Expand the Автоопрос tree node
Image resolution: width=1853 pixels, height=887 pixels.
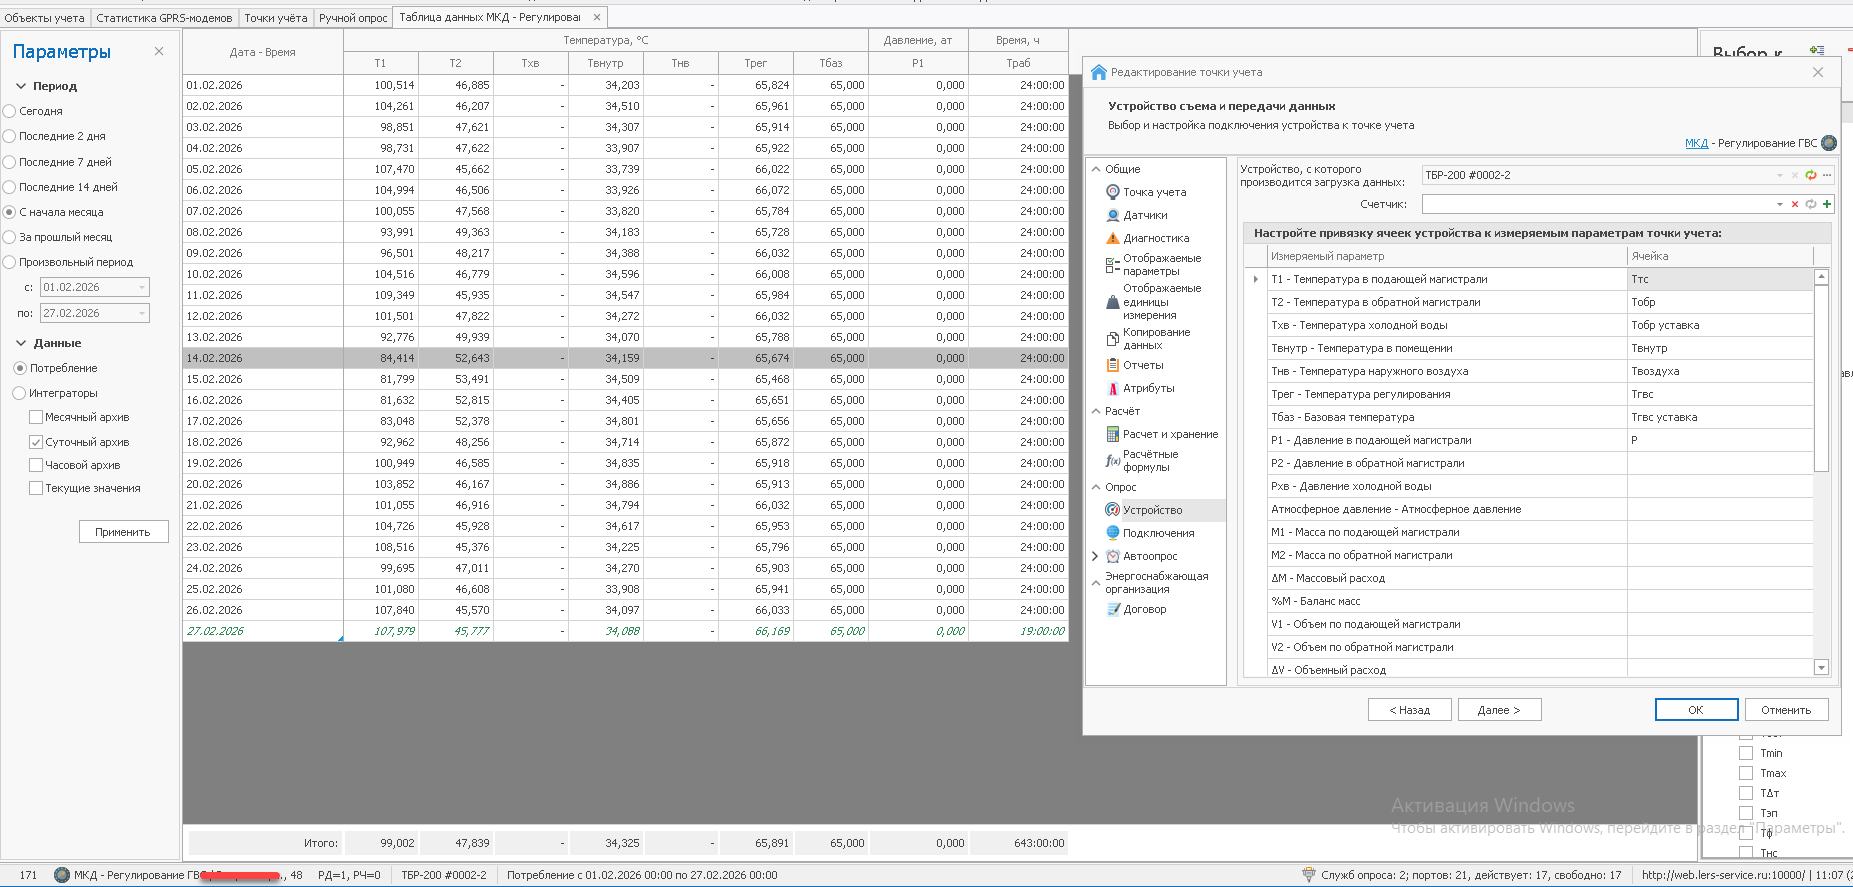click(x=1095, y=556)
